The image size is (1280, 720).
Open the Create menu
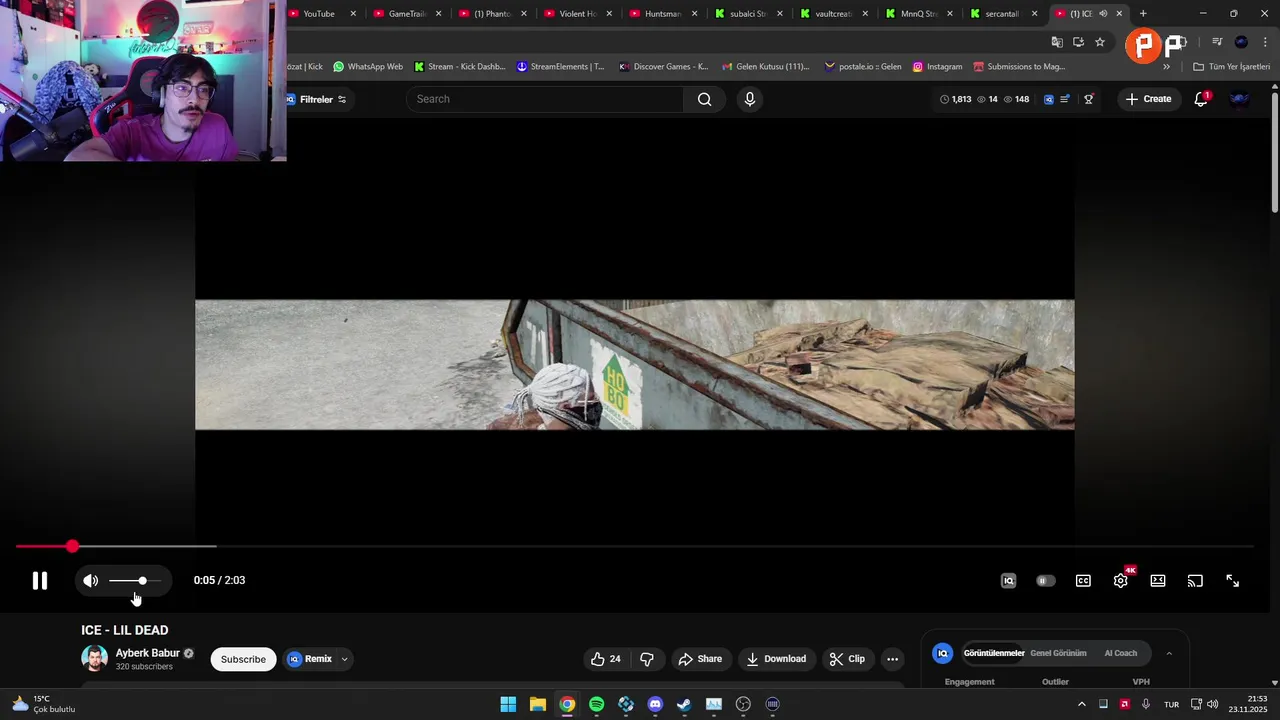tap(1148, 99)
